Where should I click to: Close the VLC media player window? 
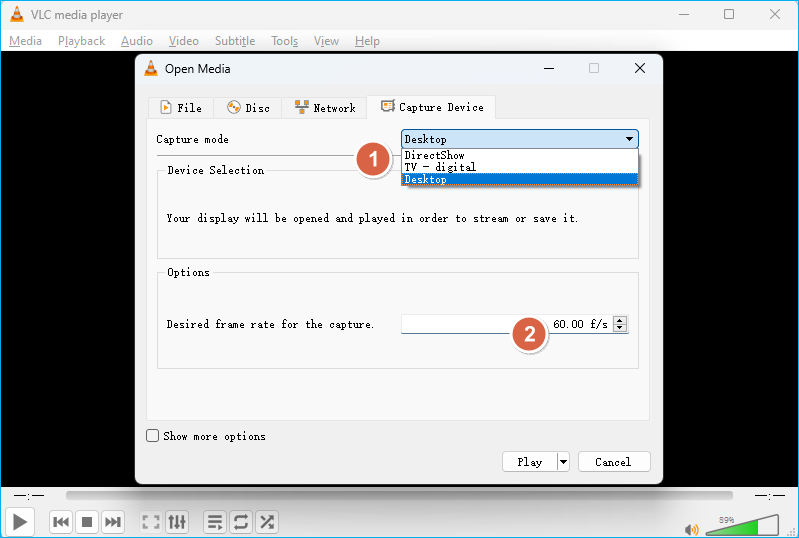pos(775,14)
